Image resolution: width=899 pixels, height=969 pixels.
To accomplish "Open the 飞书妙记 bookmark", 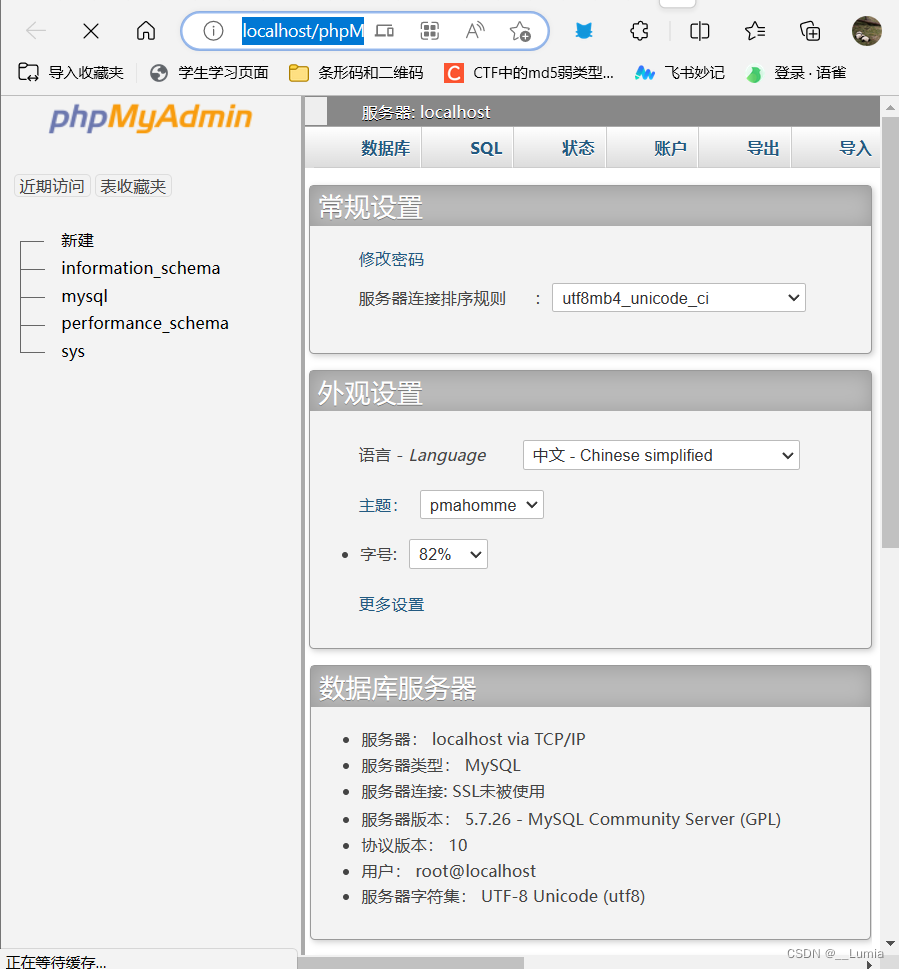I will pyautogui.click(x=680, y=73).
